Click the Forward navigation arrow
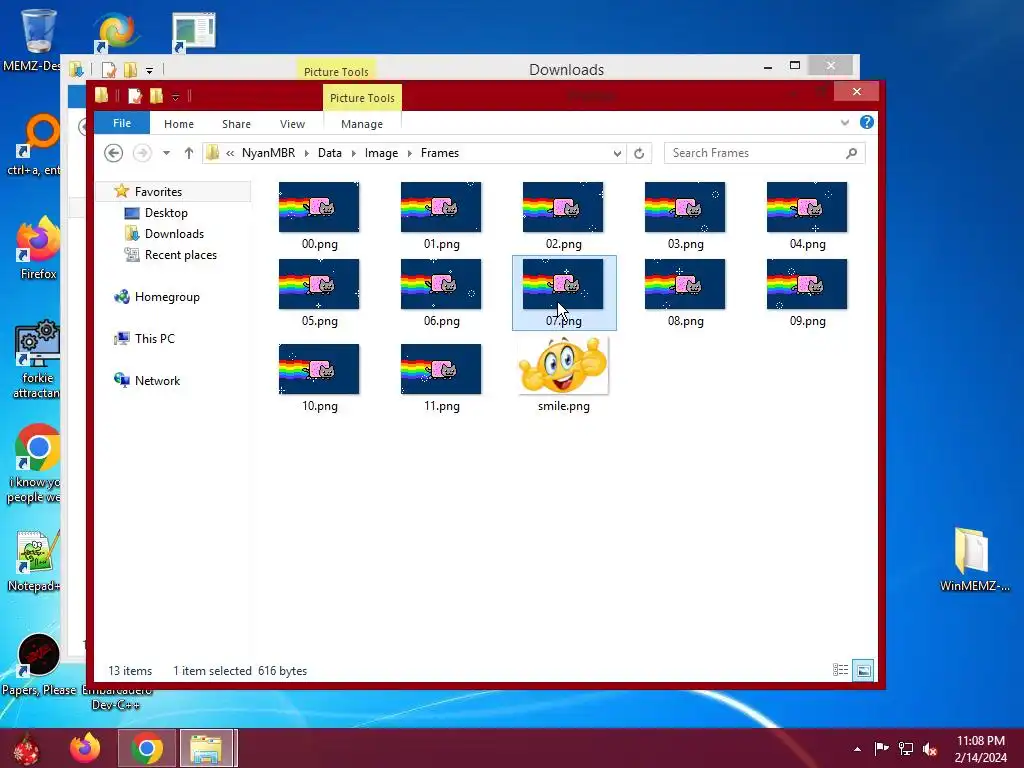This screenshot has height=768, width=1024. pyautogui.click(x=142, y=153)
